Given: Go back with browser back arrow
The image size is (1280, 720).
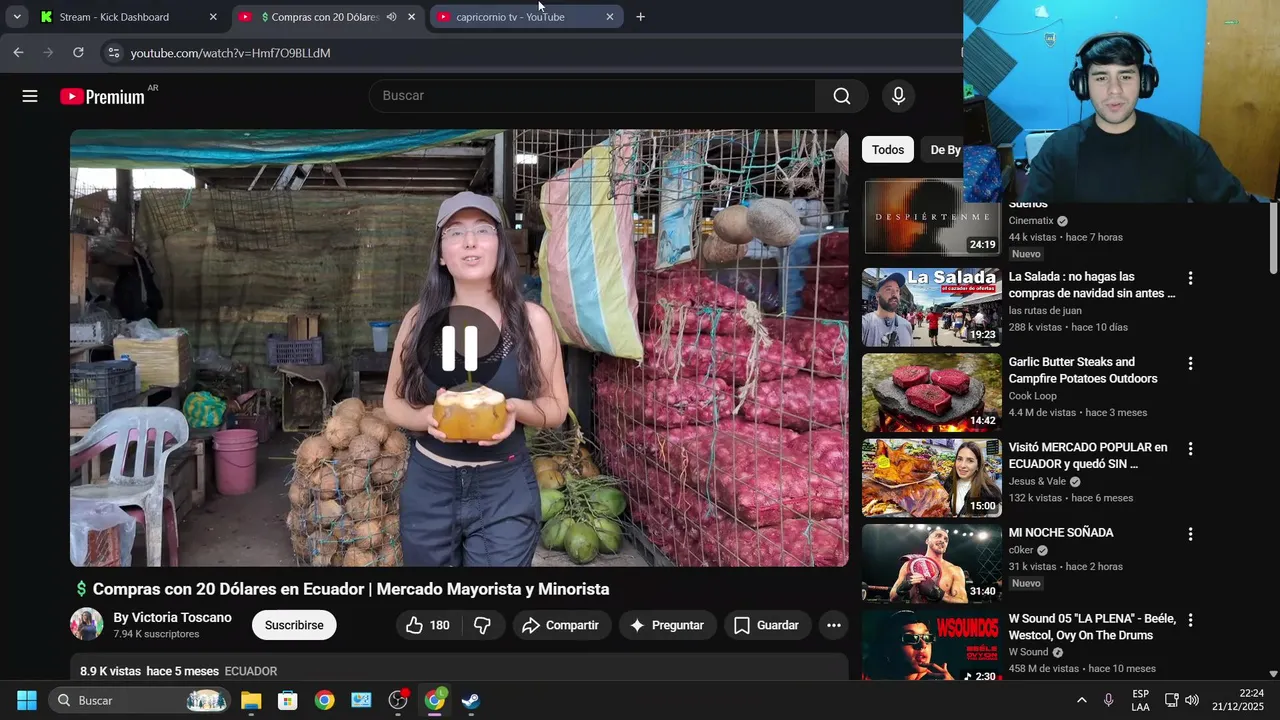Looking at the screenshot, I should pyautogui.click(x=18, y=53).
